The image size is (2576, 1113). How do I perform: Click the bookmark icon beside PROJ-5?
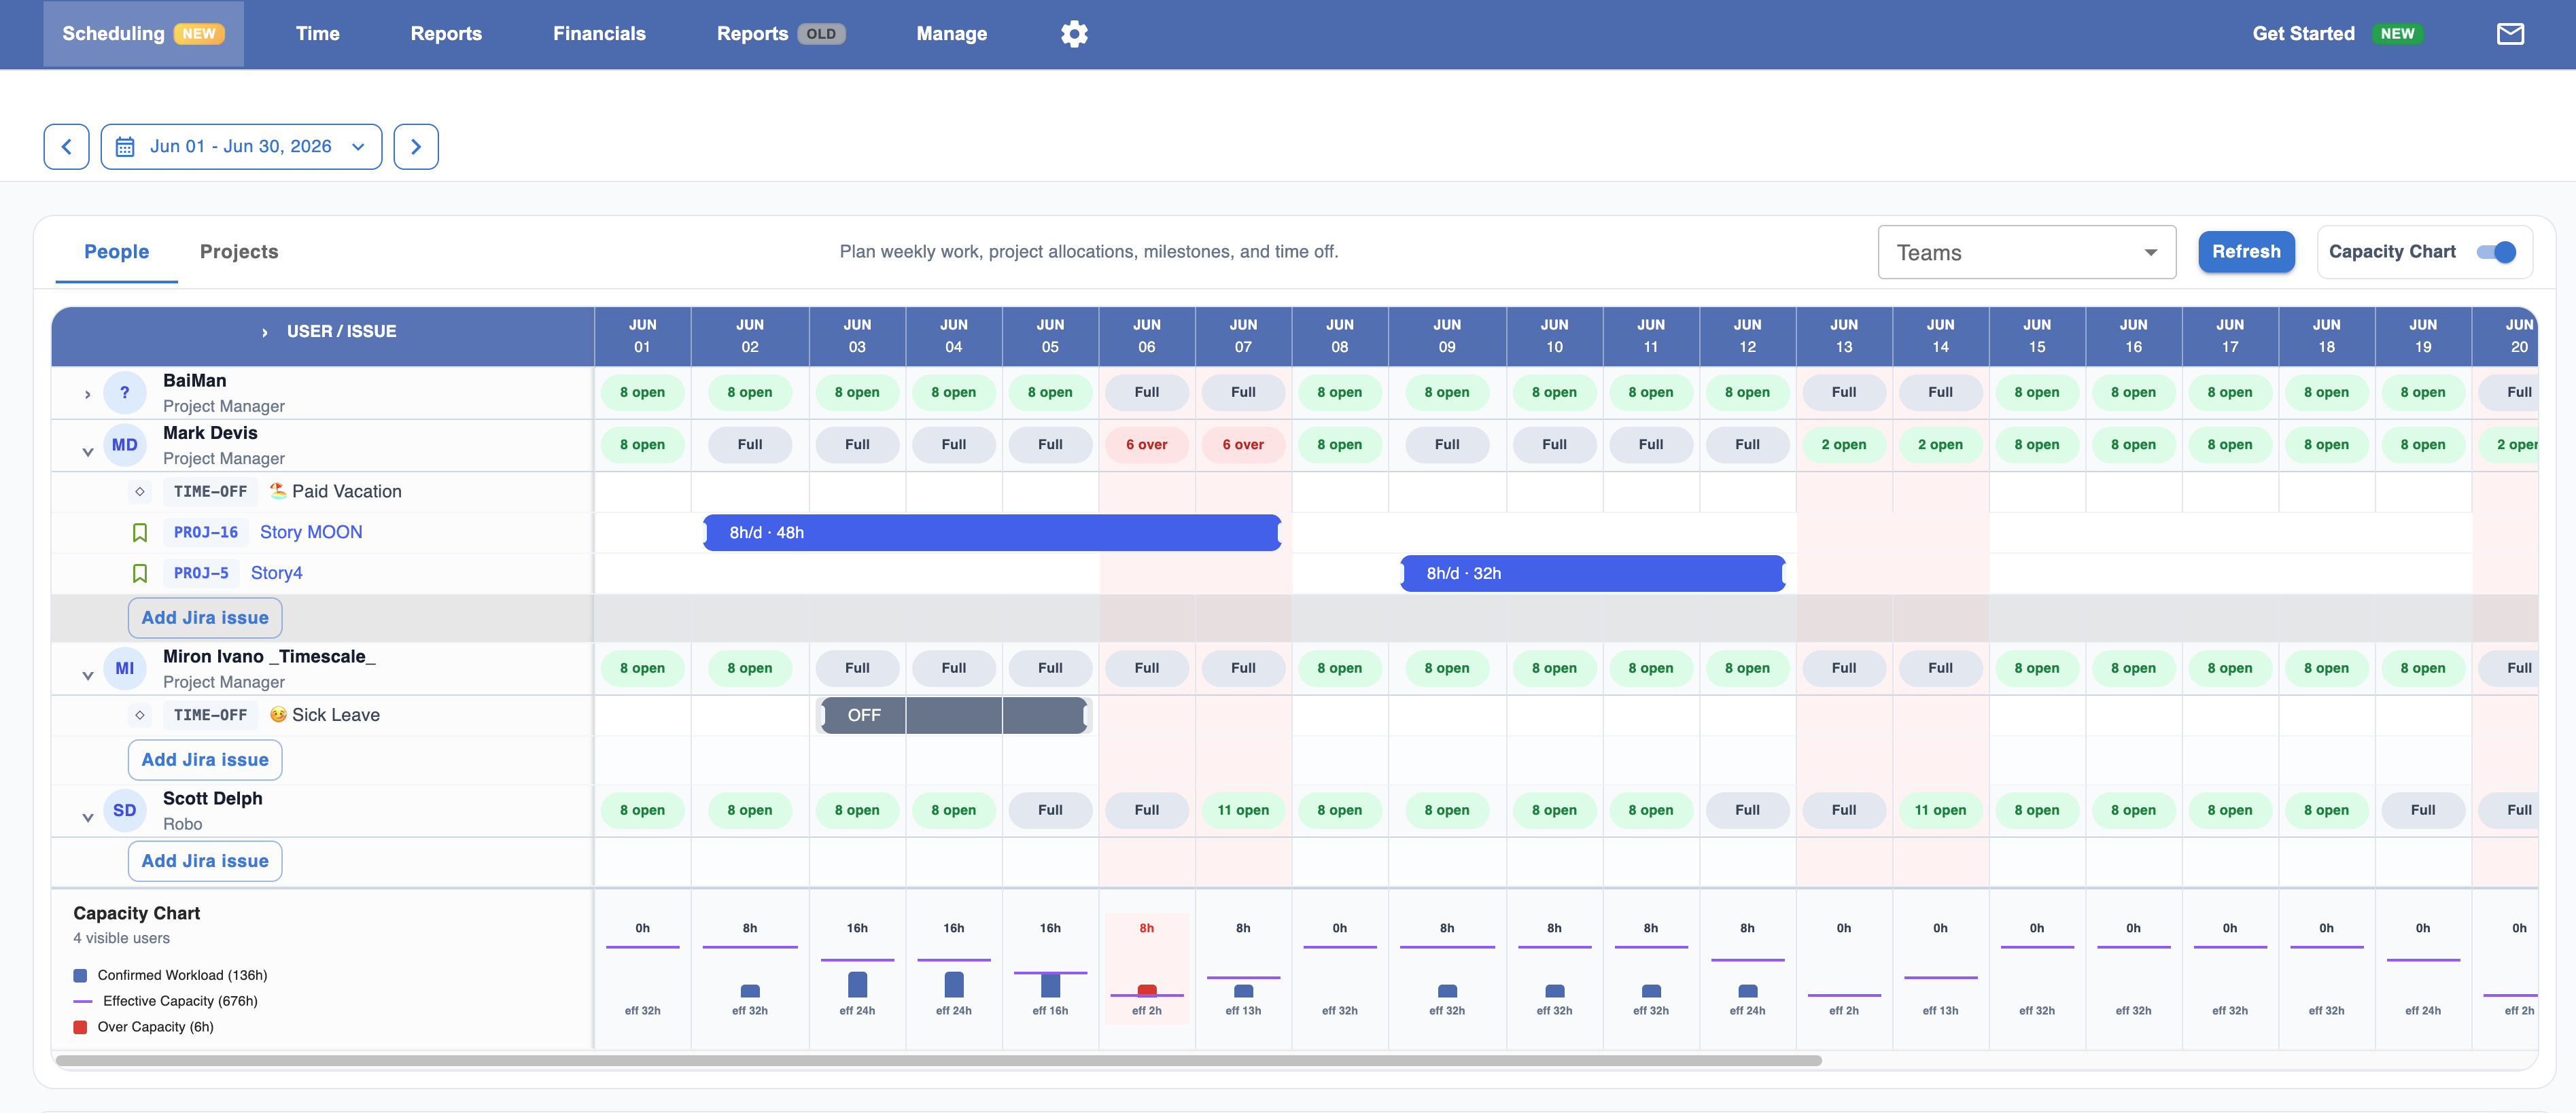click(140, 573)
